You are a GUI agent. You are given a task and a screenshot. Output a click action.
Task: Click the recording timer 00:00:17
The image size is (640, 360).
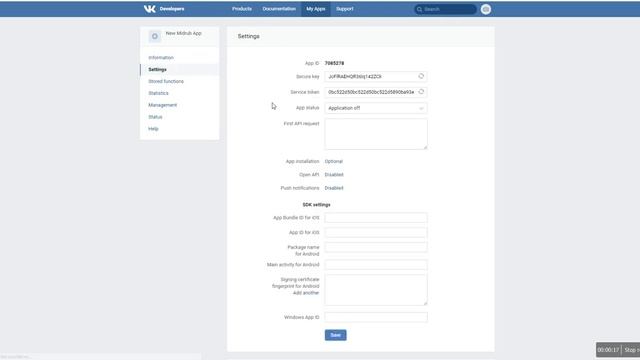point(608,350)
